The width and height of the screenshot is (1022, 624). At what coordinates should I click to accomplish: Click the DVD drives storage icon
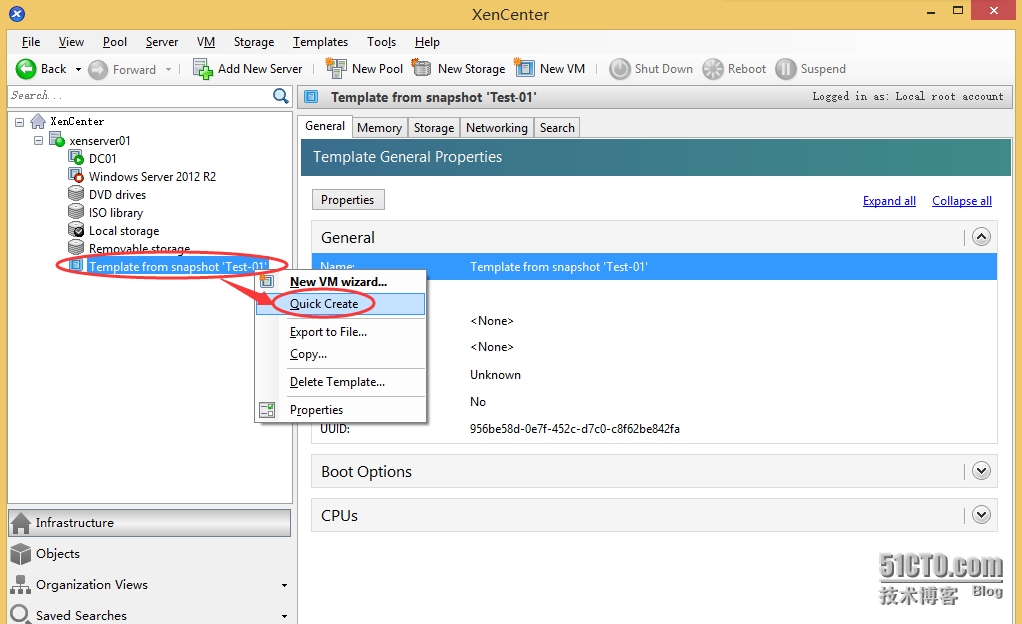click(76, 194)
